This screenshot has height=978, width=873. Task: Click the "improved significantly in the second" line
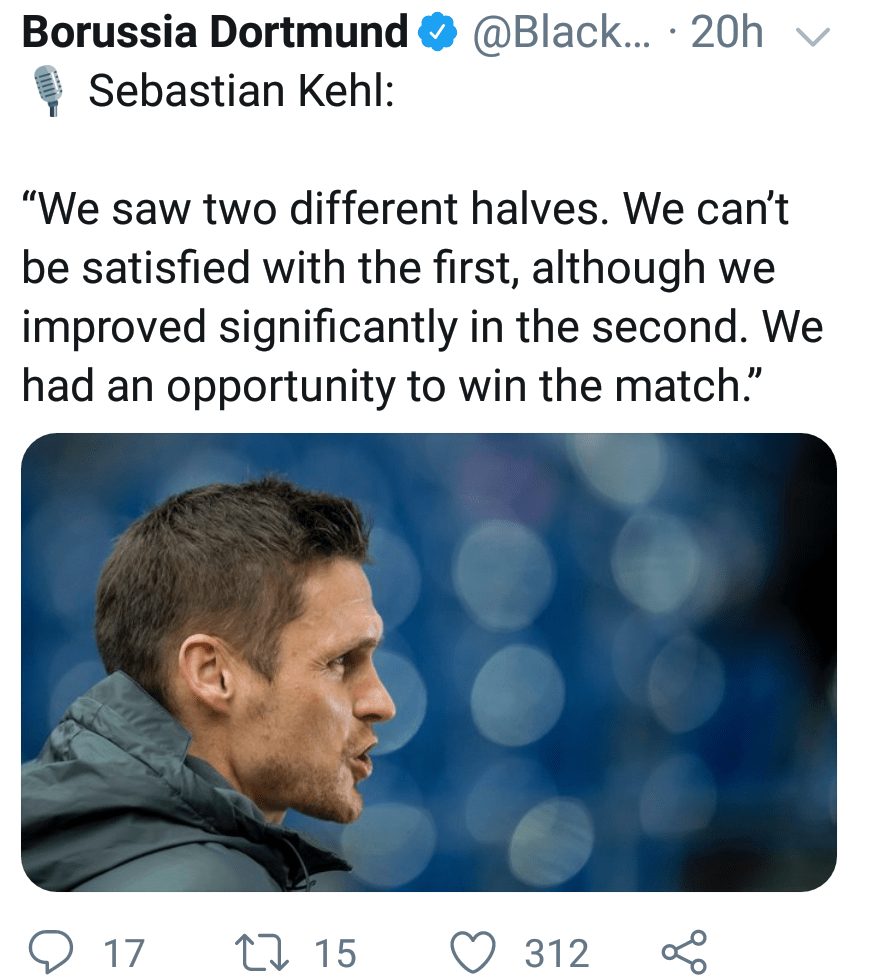pos(421,328)
